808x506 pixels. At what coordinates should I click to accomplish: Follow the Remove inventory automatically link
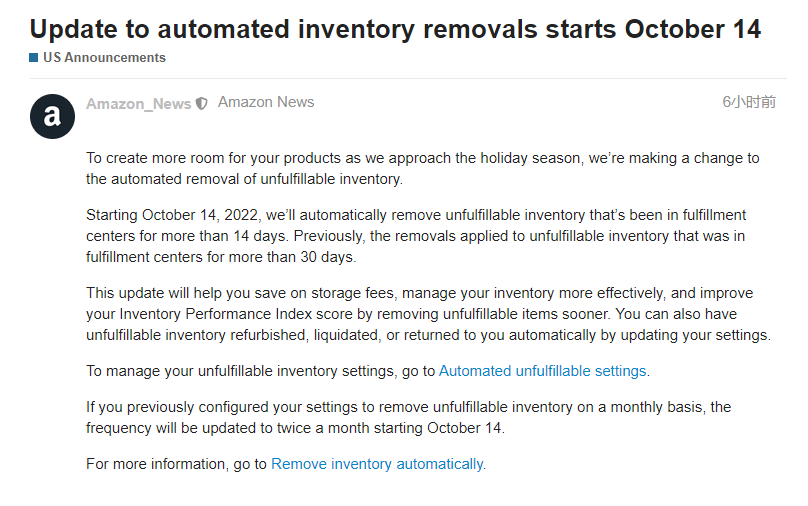(x=377, y=464)
